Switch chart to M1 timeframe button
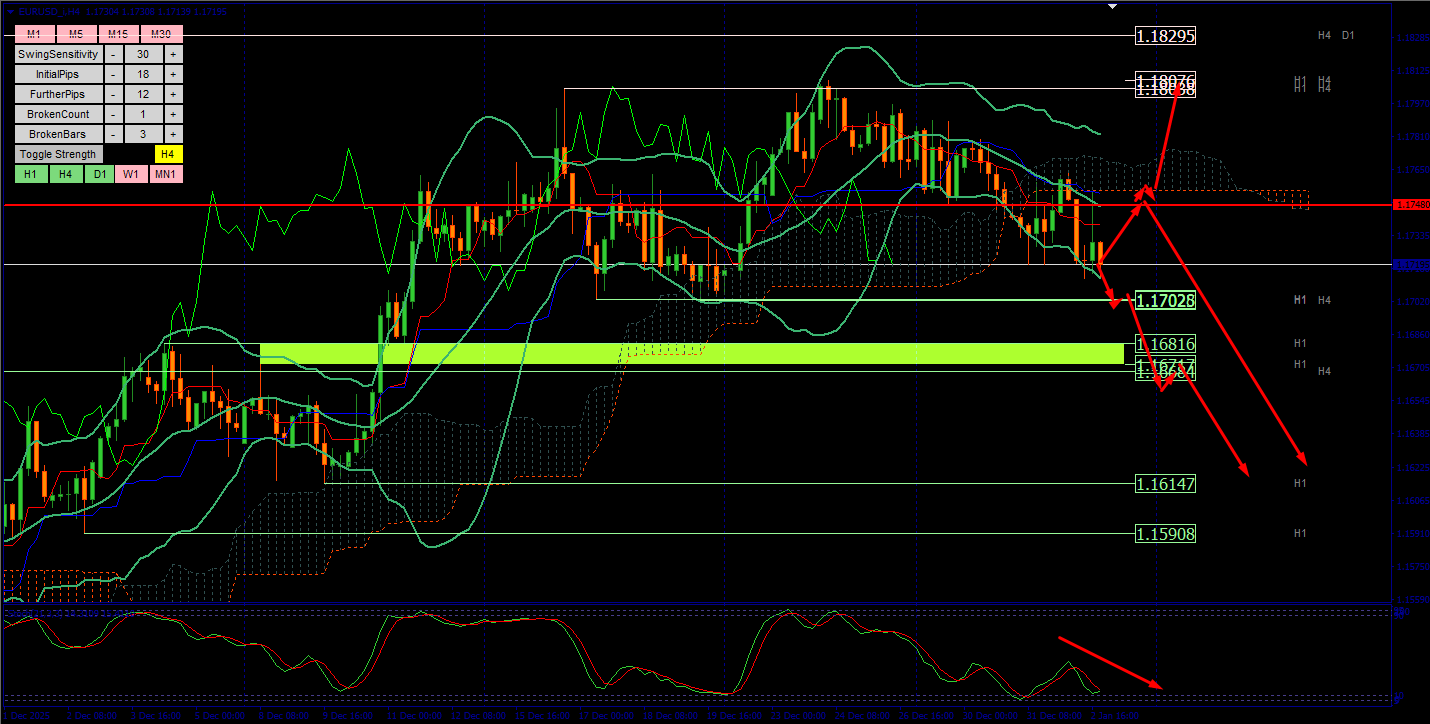 pos(34,34)
